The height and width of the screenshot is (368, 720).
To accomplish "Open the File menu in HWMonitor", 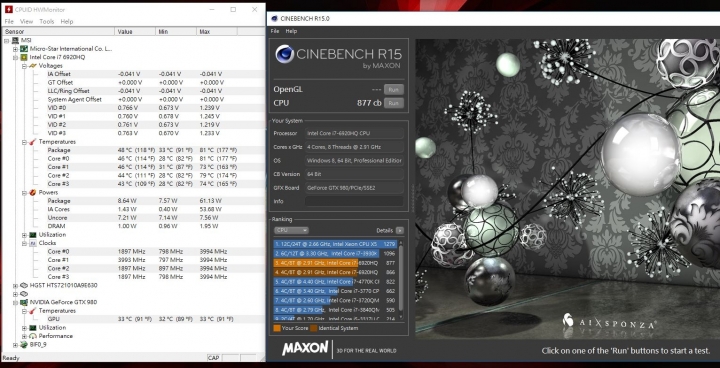I will coord(9,22).
